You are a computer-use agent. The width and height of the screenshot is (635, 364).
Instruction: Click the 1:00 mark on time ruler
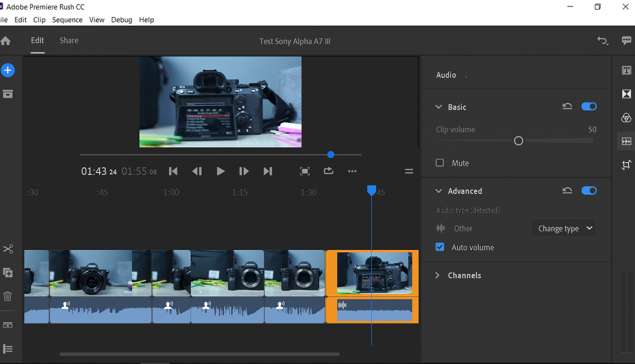[x=171, y=192]
